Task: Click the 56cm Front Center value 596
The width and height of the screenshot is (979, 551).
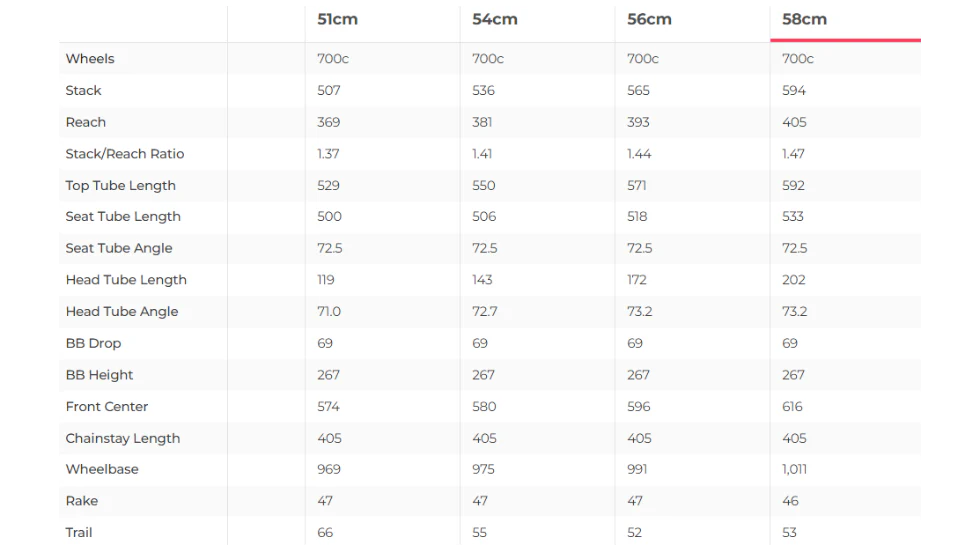Action: click(x=639, y=407)
